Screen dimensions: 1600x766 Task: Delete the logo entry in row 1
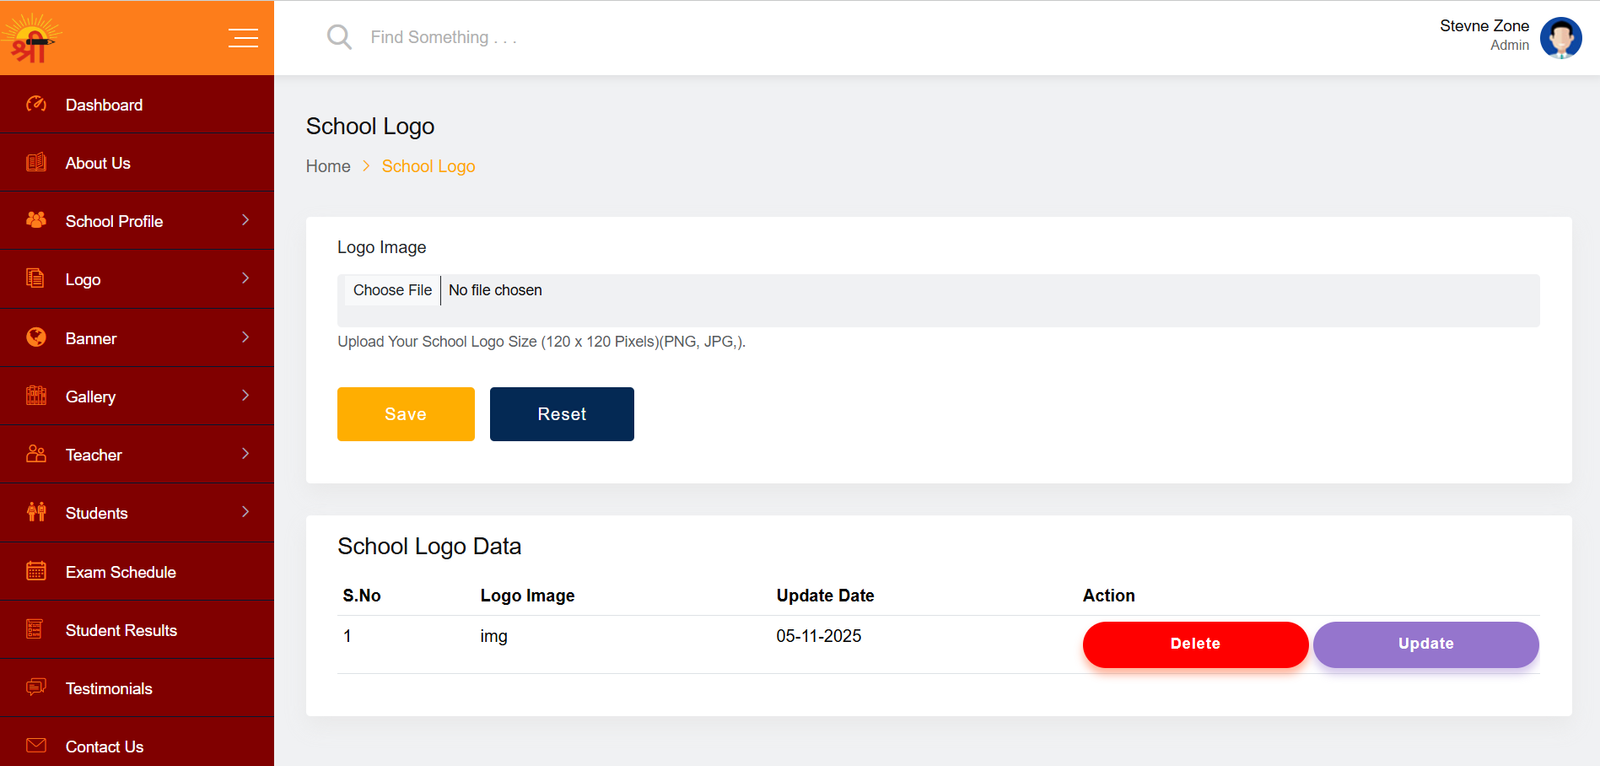point(1195,644)
